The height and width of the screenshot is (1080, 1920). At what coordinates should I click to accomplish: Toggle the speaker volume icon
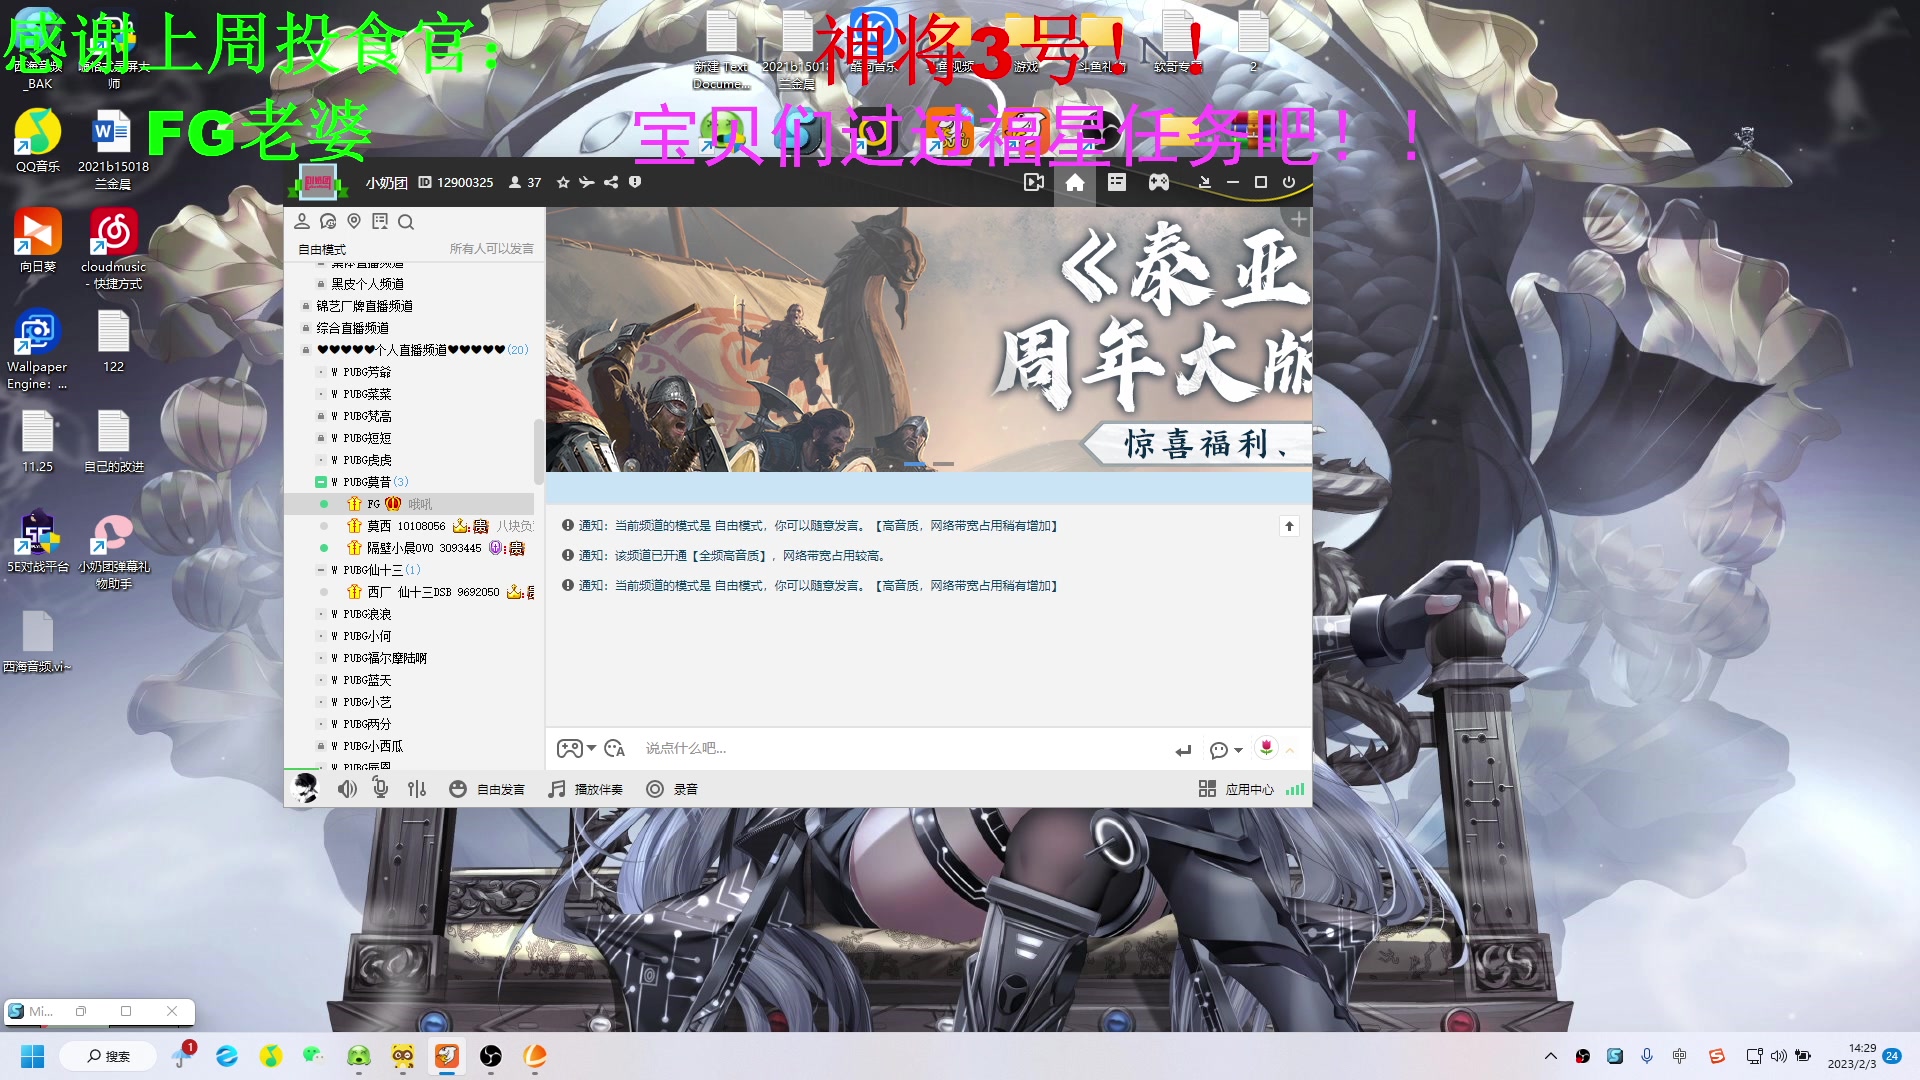pos(347,789)
